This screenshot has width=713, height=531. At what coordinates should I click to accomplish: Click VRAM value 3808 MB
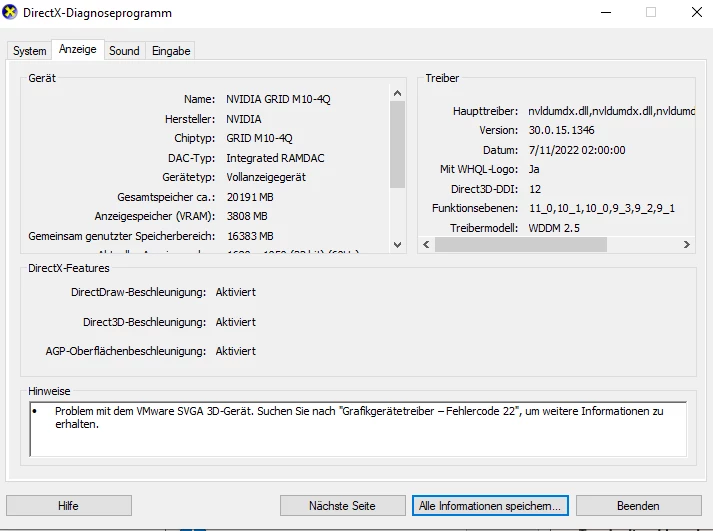(x=247, y=216)
